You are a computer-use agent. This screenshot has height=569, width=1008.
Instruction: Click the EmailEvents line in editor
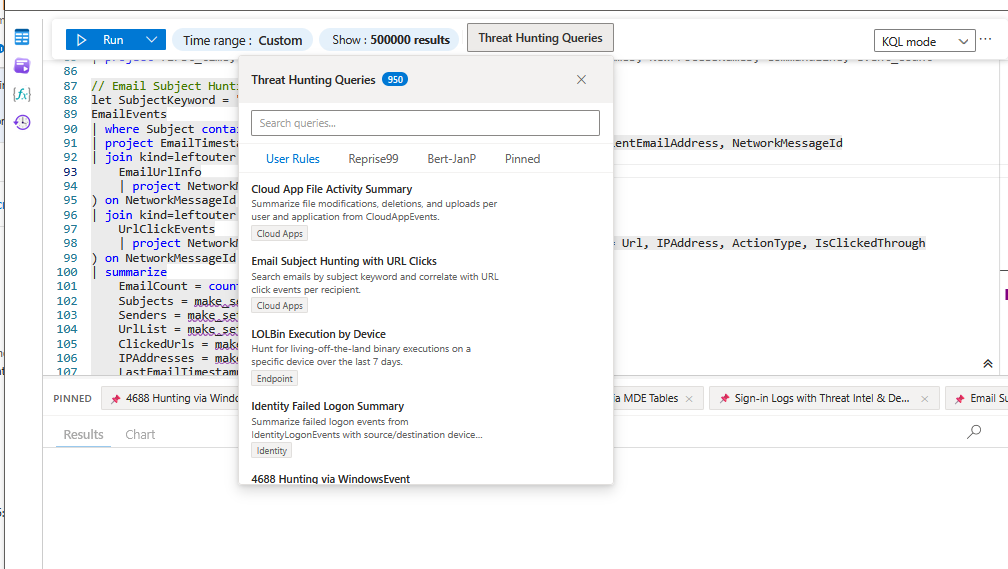tap(129, 114)
